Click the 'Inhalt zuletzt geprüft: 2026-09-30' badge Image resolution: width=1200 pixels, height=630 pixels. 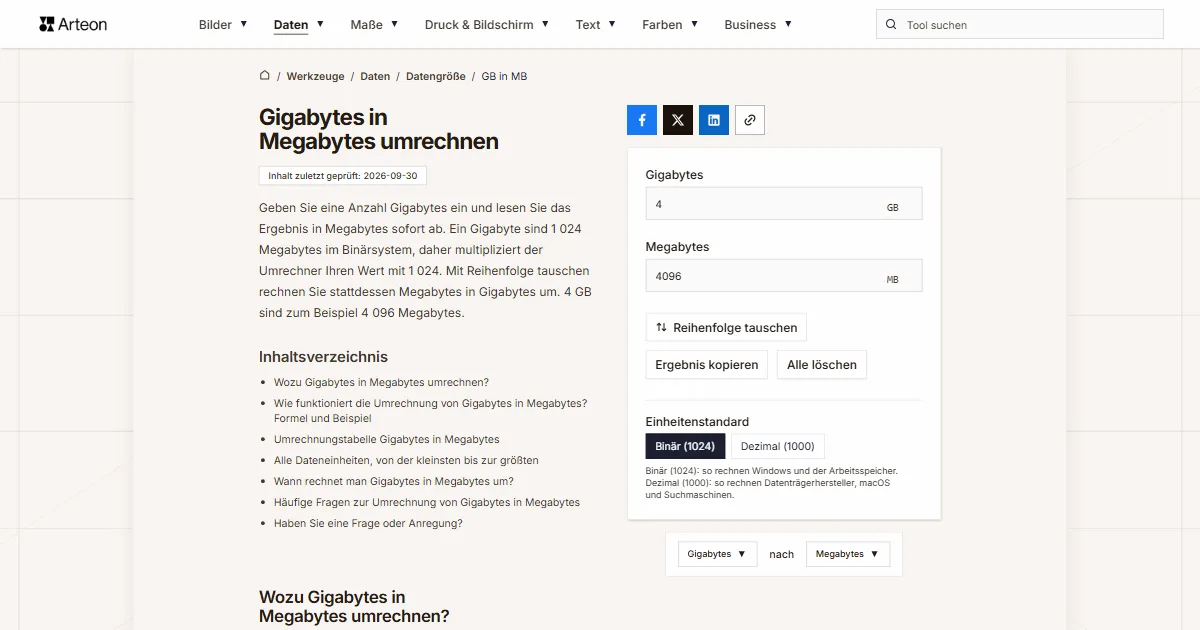pos(343,176)
